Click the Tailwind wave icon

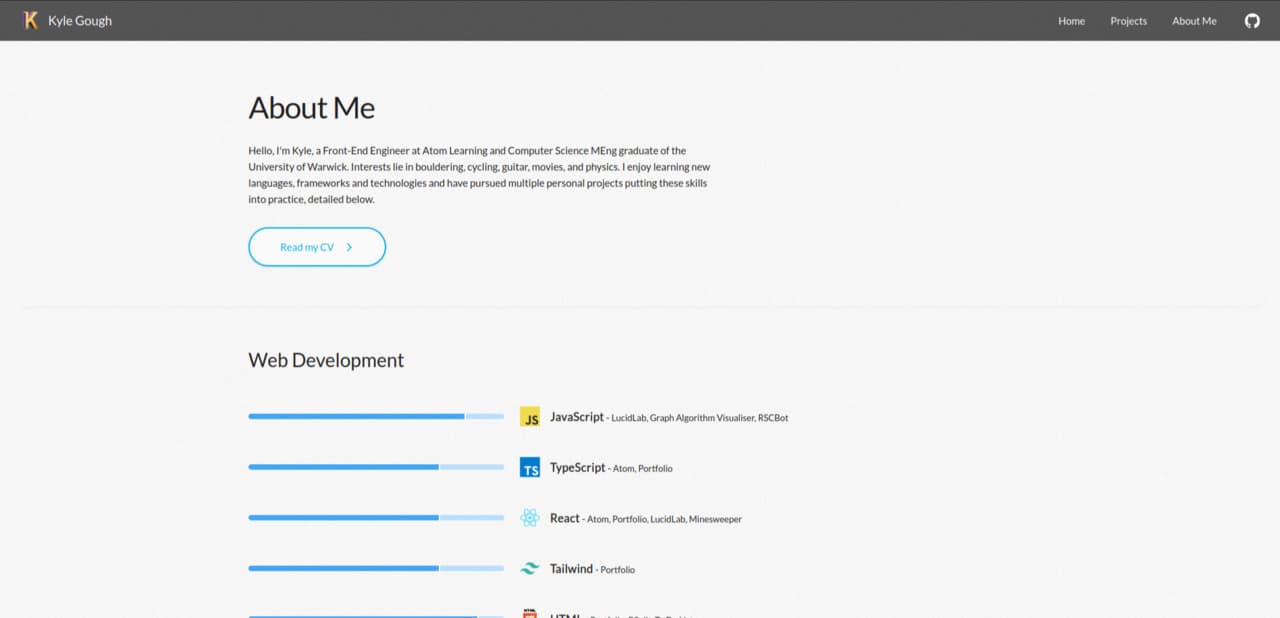[x=530, y=569]
